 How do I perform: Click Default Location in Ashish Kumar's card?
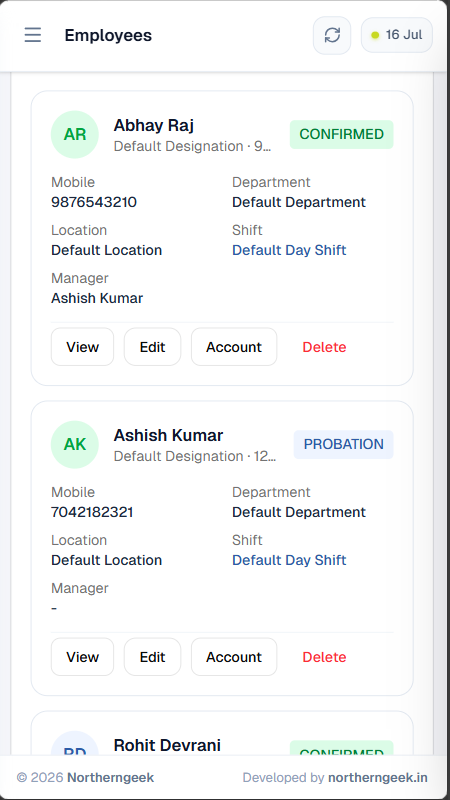(107, 560)
